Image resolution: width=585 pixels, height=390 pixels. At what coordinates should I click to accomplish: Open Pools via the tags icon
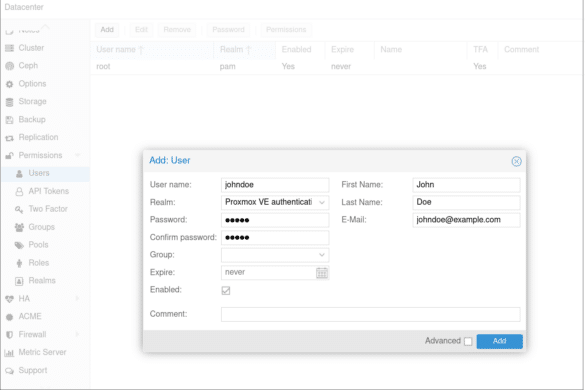point(19,245)
